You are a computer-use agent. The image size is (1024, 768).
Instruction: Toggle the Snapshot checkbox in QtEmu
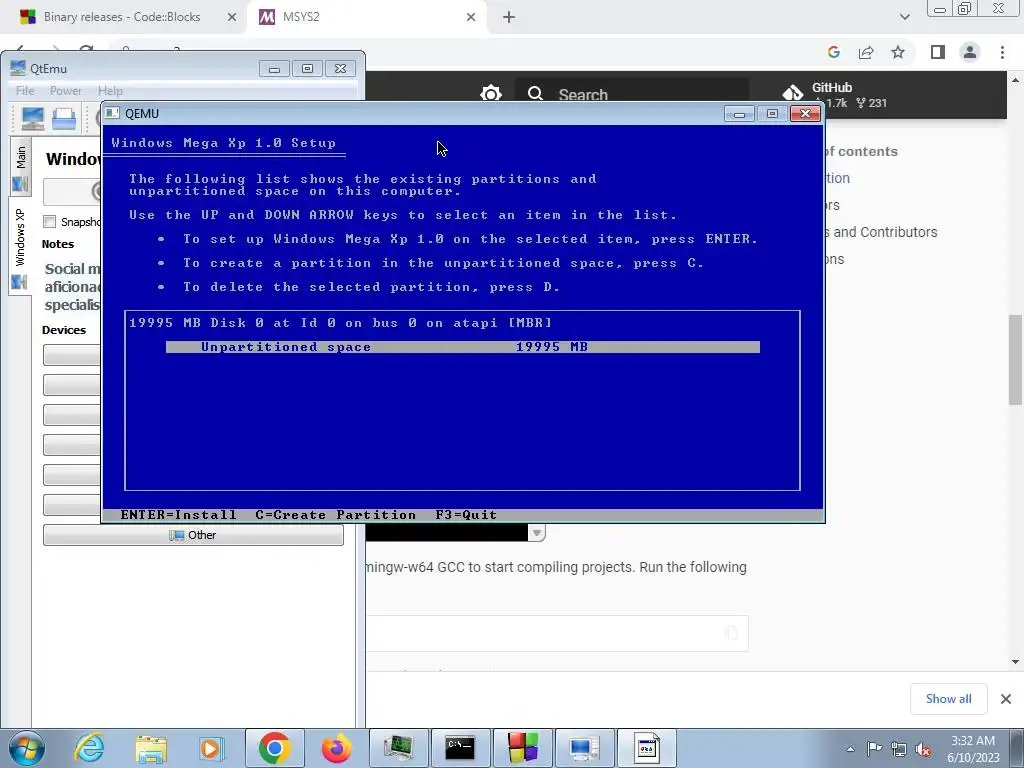[x=50, y=222]
